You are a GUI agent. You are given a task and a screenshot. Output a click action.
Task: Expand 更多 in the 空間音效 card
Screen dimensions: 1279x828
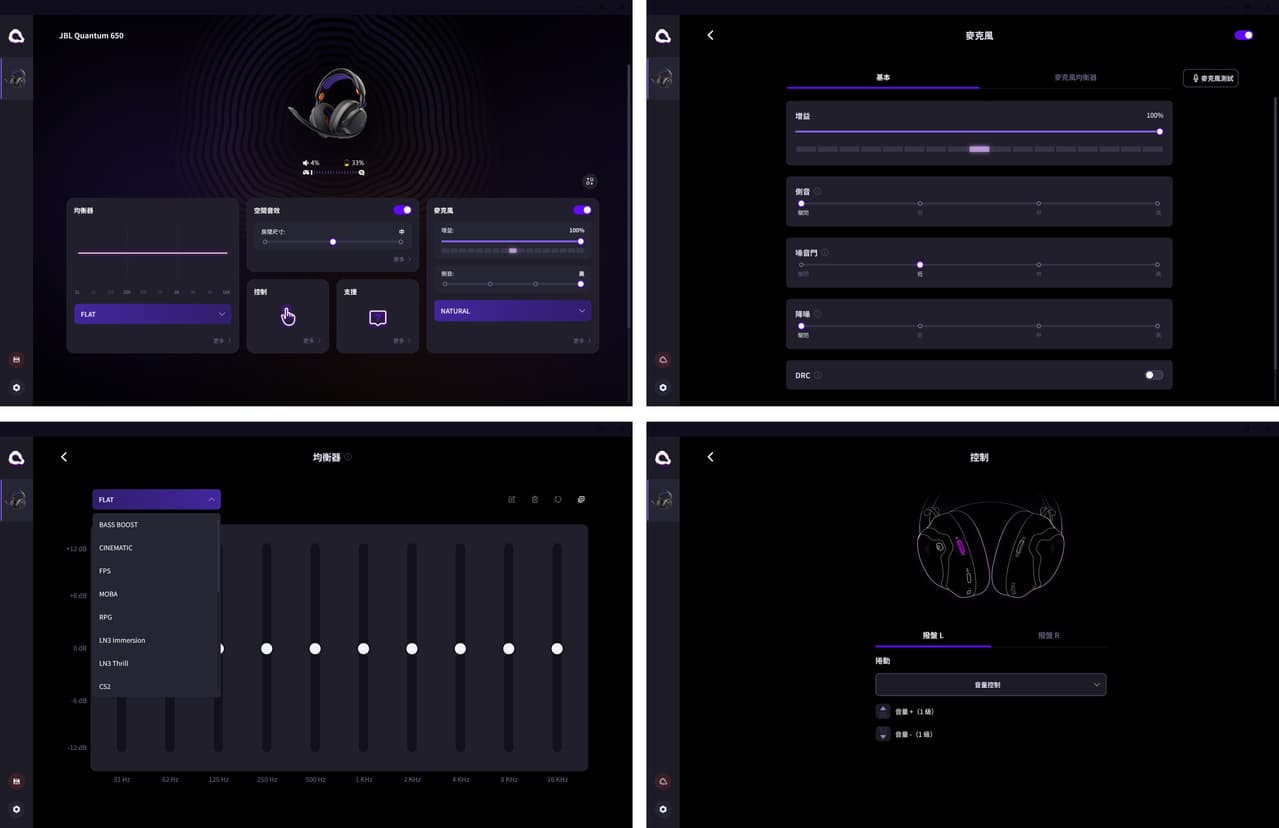pos(401,259)
